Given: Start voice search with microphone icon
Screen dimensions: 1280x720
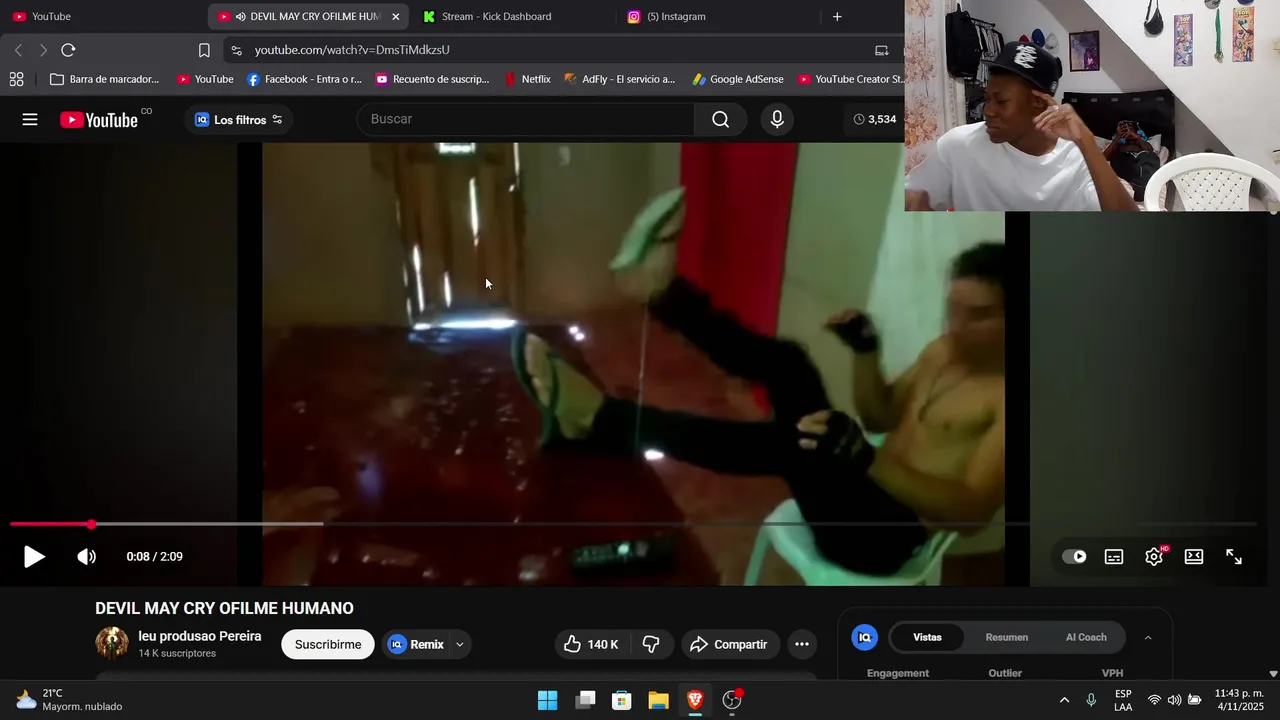Looking at the screenshot, I should (777, 119).
